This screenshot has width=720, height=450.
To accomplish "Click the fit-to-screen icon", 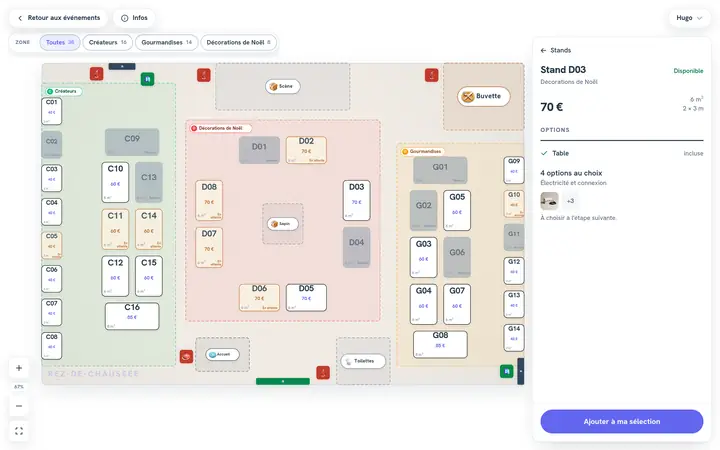I will tap(19, 431).
